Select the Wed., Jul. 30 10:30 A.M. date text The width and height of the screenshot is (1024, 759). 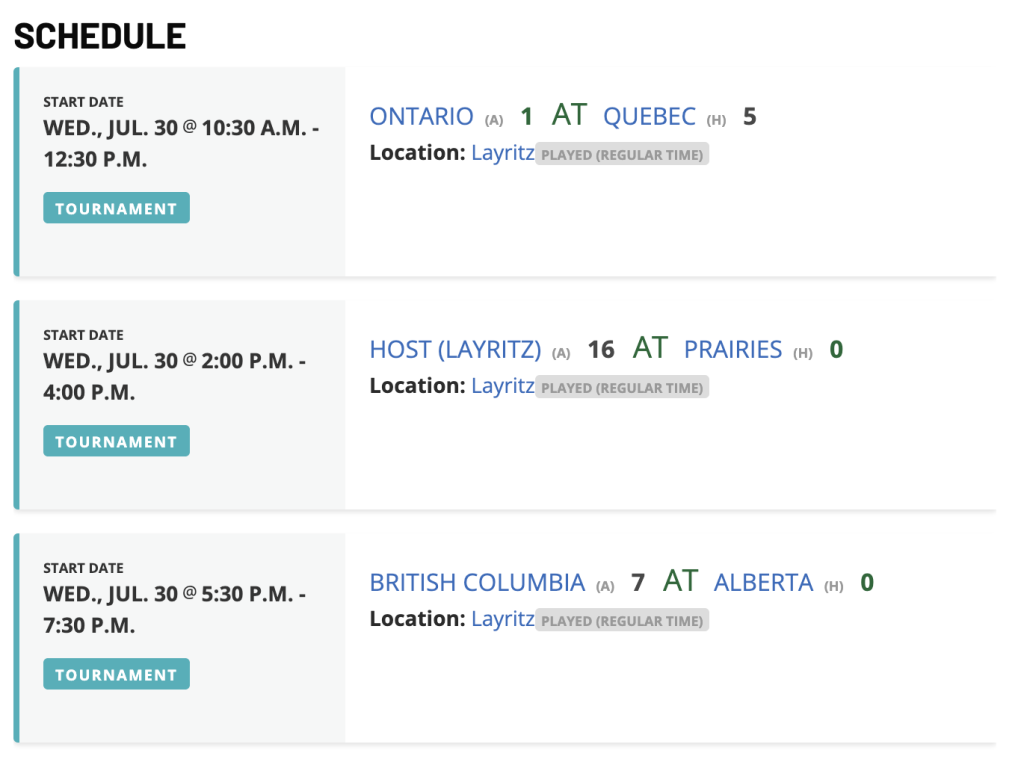click(x=181, y=144)
